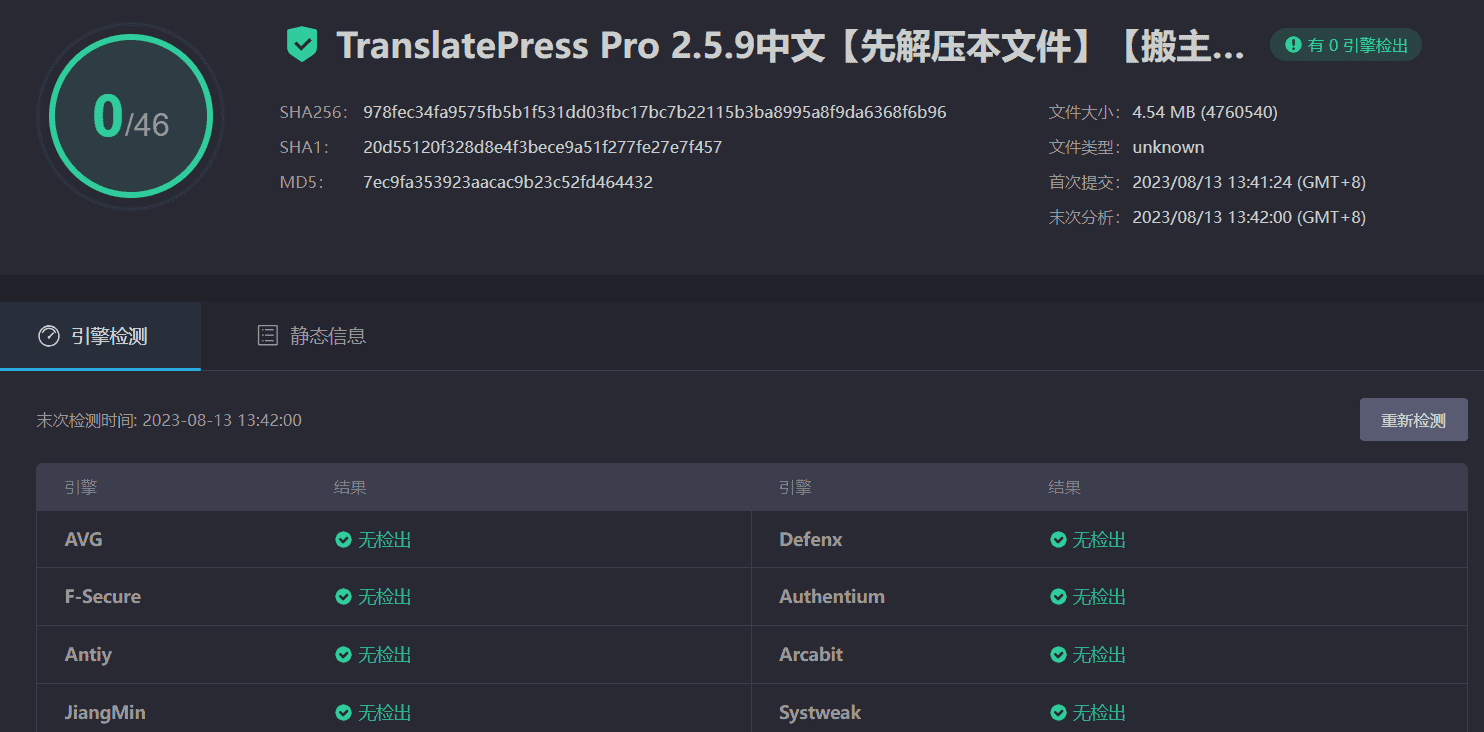Click the exclamation icon in detection badge
The height and width of the screenshot is (732, 1484).
(1293, 45)
